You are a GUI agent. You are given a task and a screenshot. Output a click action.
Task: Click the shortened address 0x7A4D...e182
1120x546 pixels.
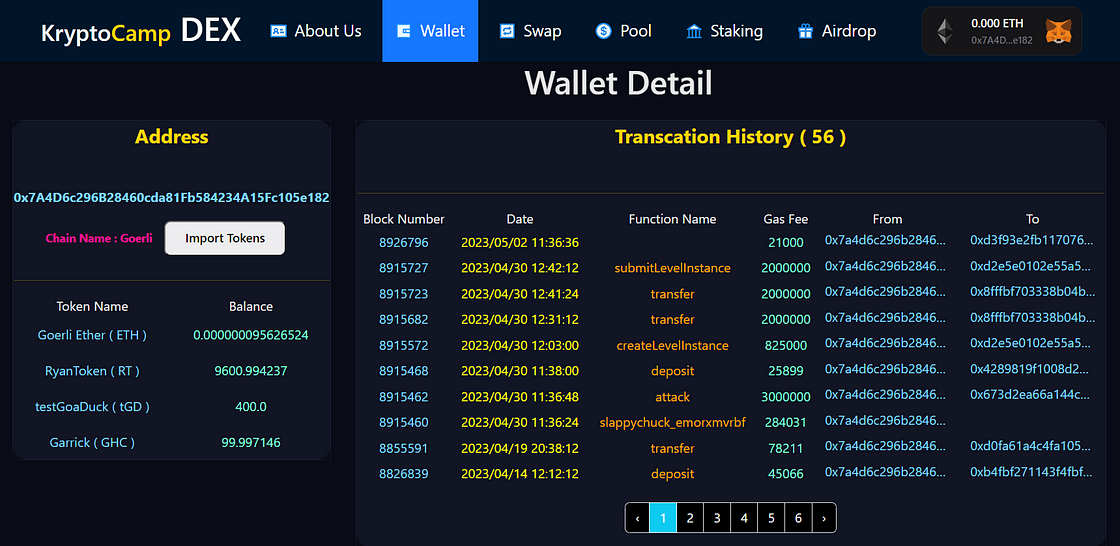tap(1001, 41)
